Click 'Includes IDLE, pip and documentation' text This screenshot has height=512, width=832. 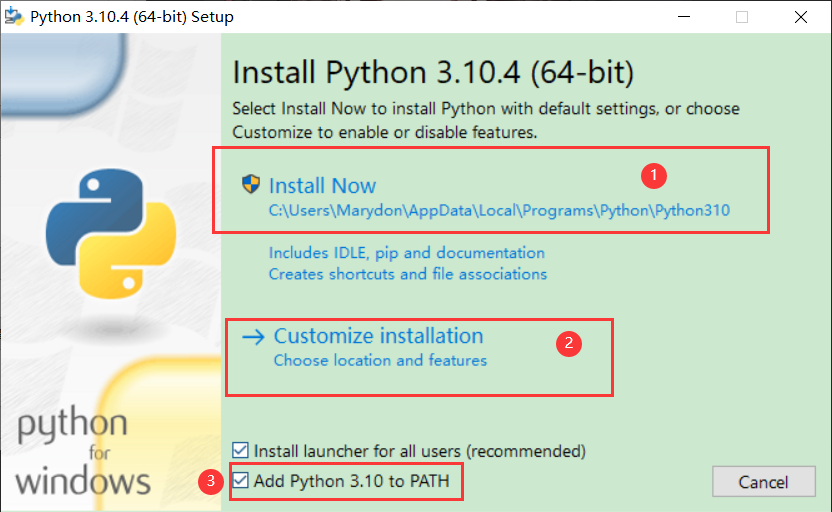[x=406, y=253]
